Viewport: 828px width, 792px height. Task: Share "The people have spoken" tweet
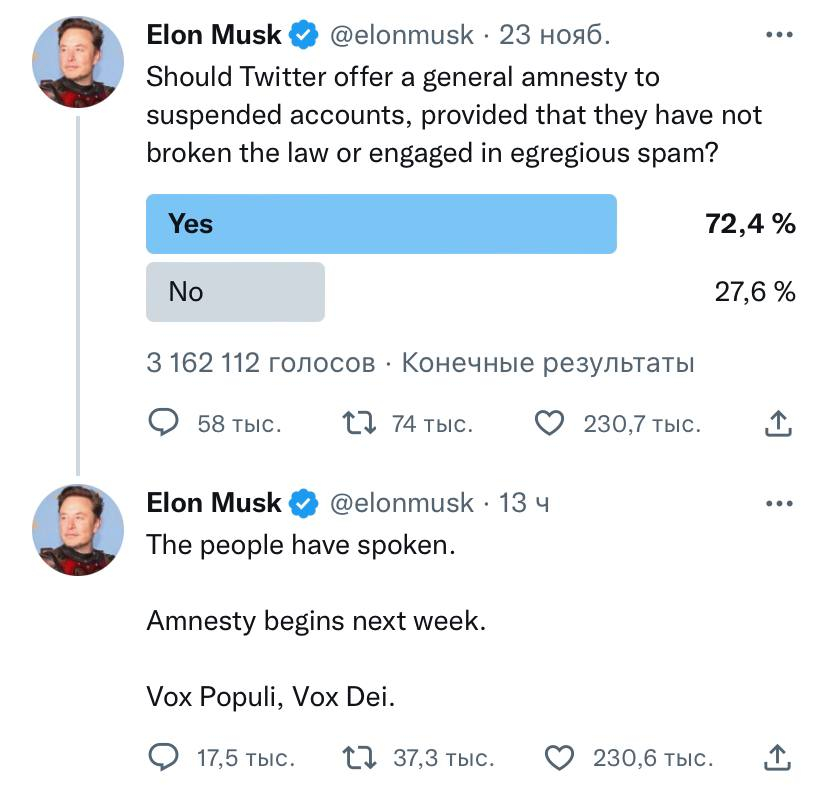point(777,758)
